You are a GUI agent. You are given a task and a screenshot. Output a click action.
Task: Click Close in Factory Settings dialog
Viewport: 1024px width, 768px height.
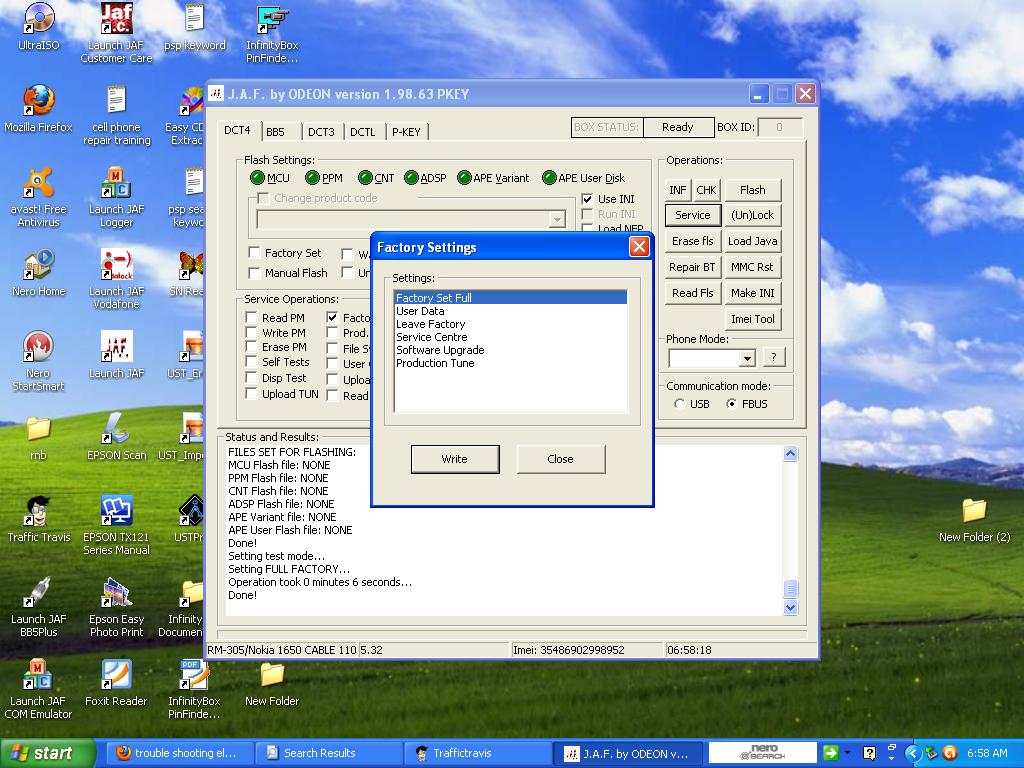pyautogui.click(x=560, y=459)
